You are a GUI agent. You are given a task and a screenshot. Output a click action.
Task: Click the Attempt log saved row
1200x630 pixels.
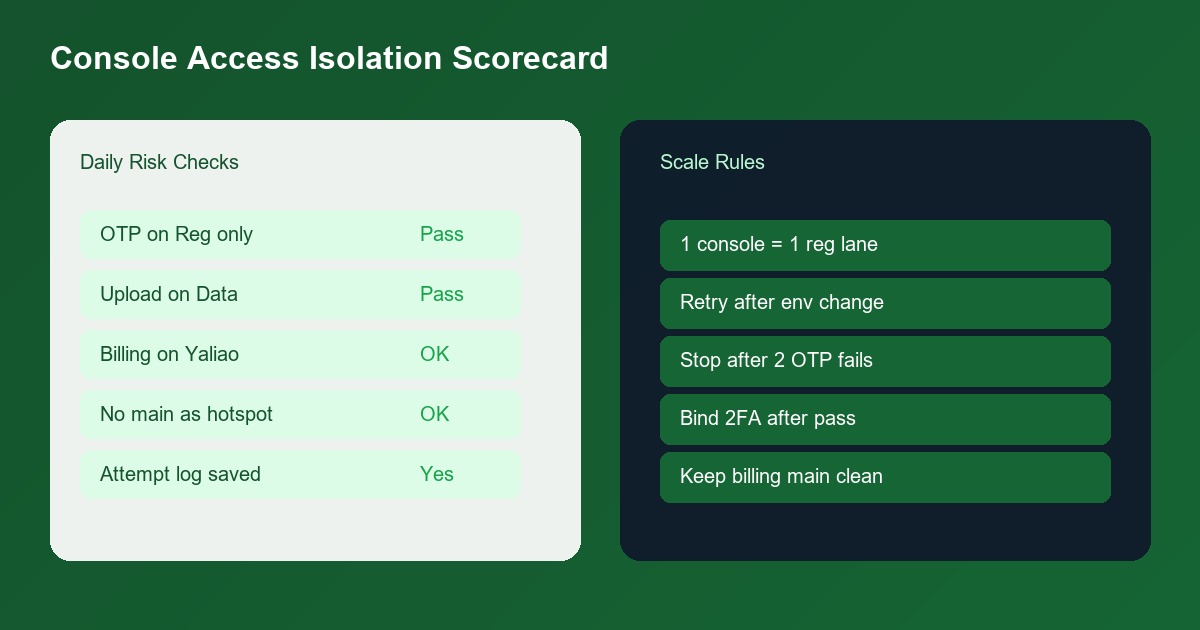click(300, 475)
